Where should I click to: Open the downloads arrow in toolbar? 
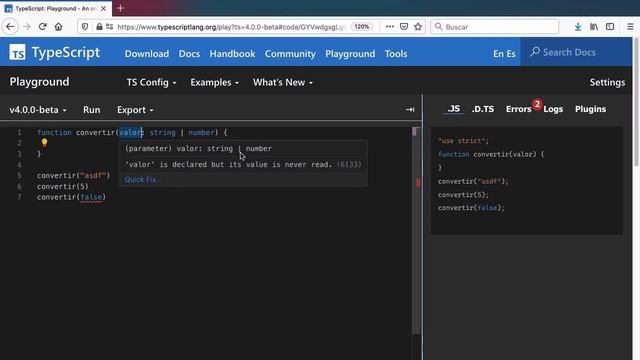(578, 27)
